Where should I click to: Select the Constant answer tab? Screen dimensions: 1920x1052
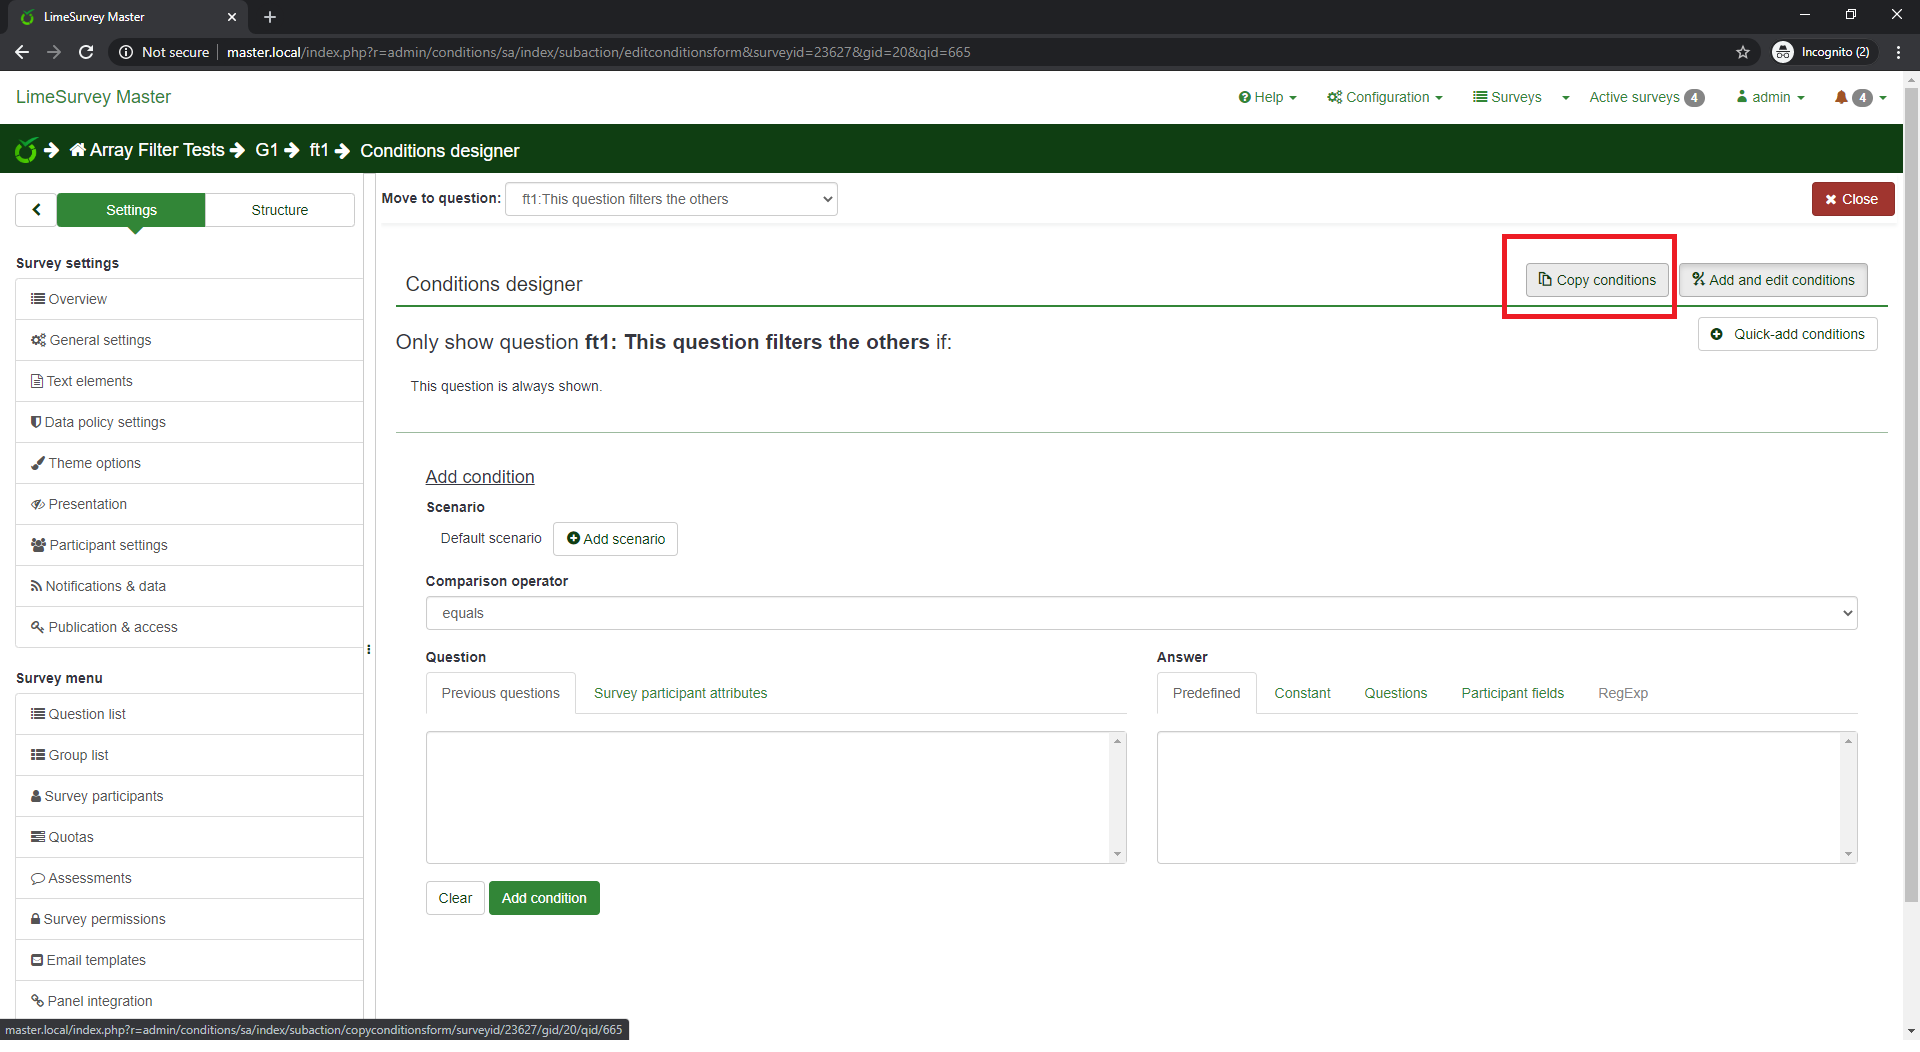coord(1302,693)
